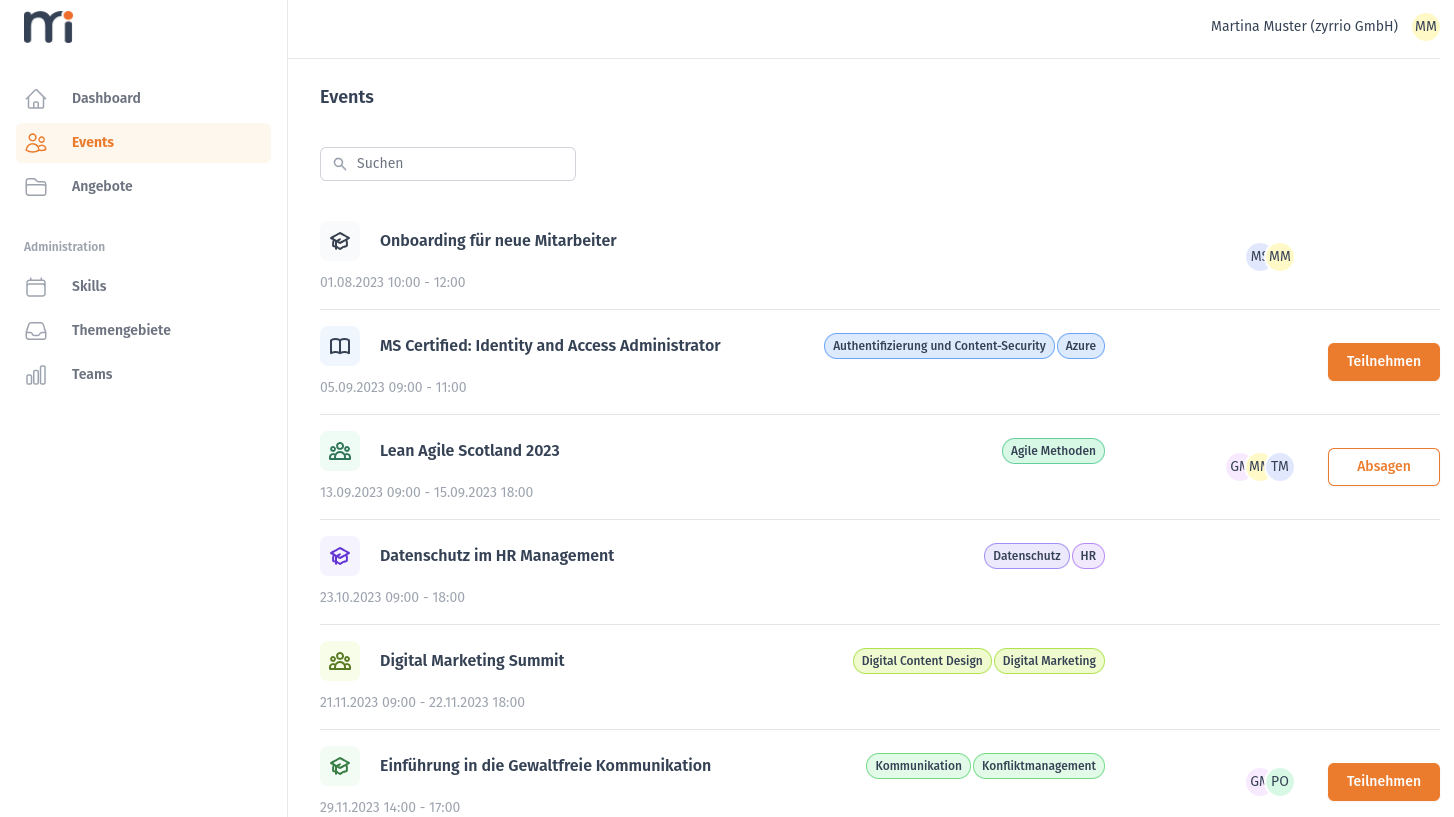
Task: Click the Lean Agile Scotland group icon
Action: (x=340, y=451)
